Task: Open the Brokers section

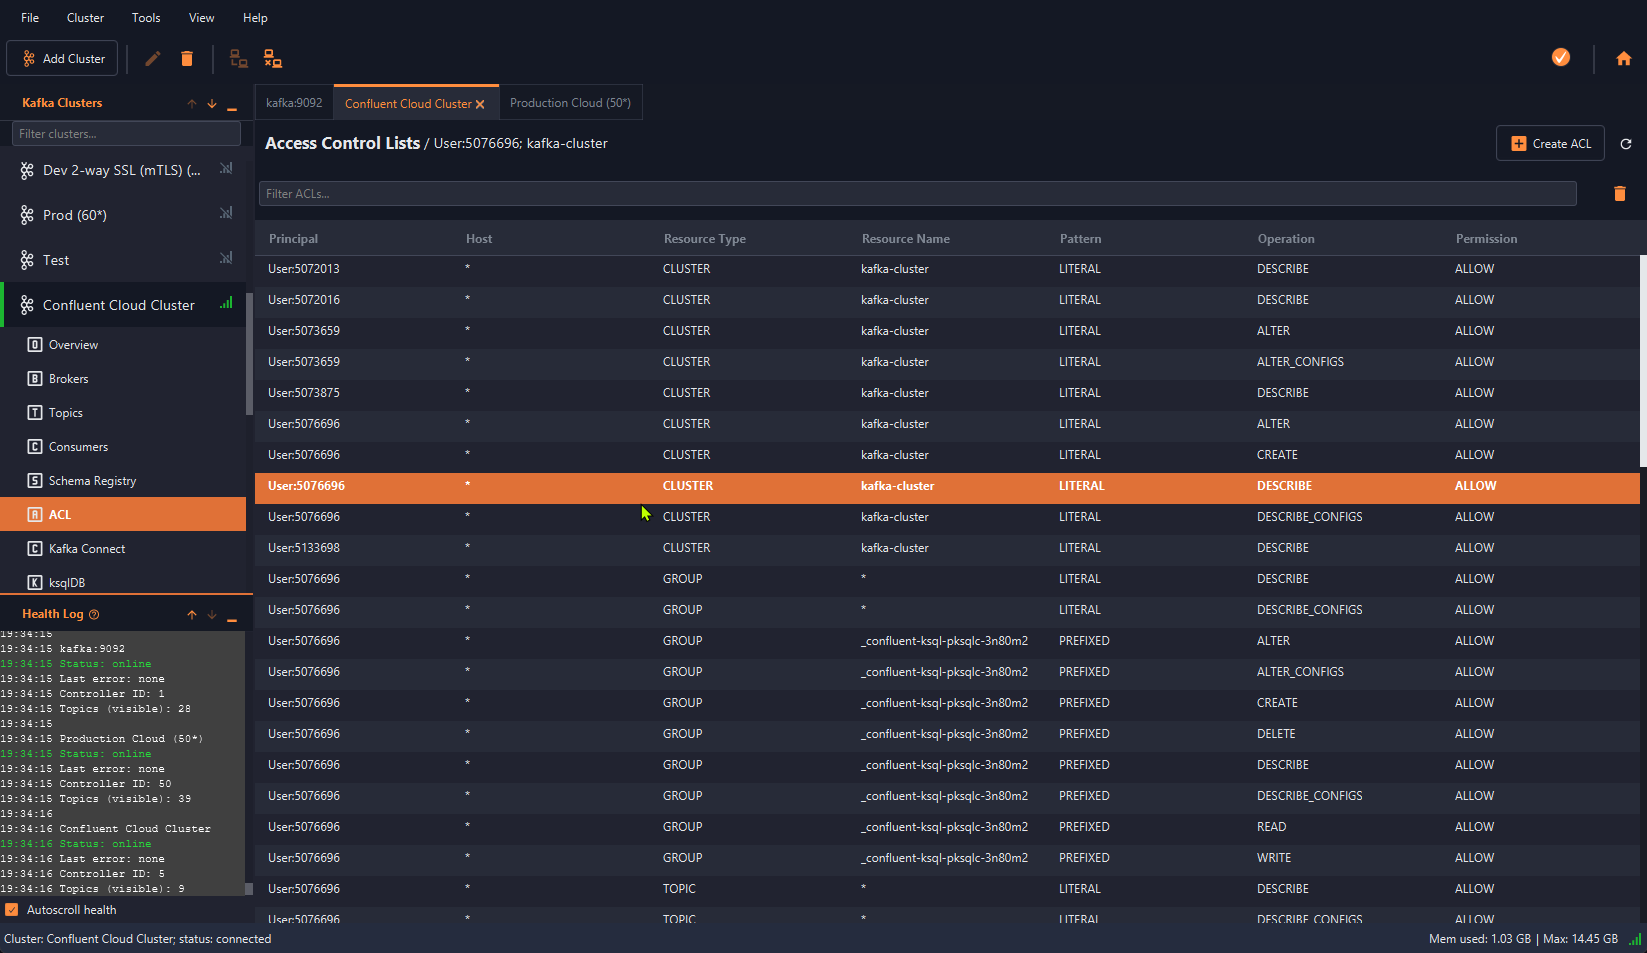Action: [x=123, y=379]
